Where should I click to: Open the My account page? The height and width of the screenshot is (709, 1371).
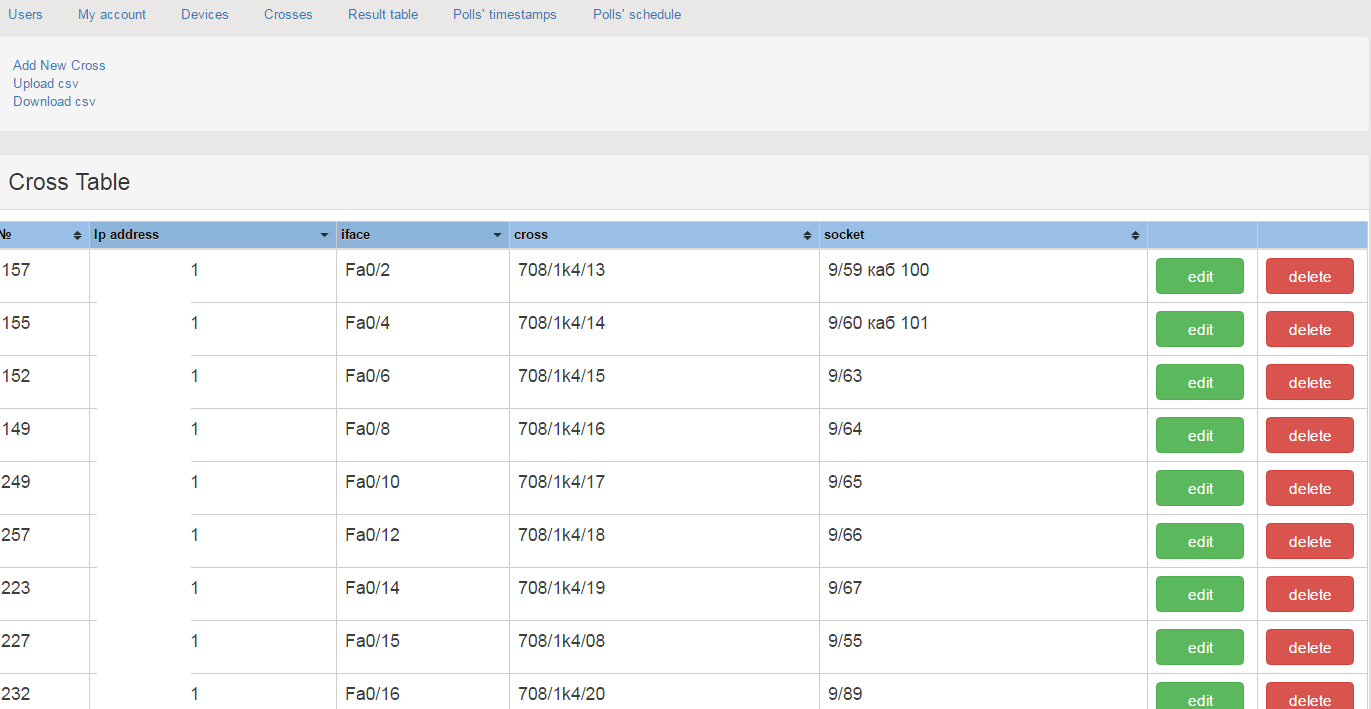112,15
